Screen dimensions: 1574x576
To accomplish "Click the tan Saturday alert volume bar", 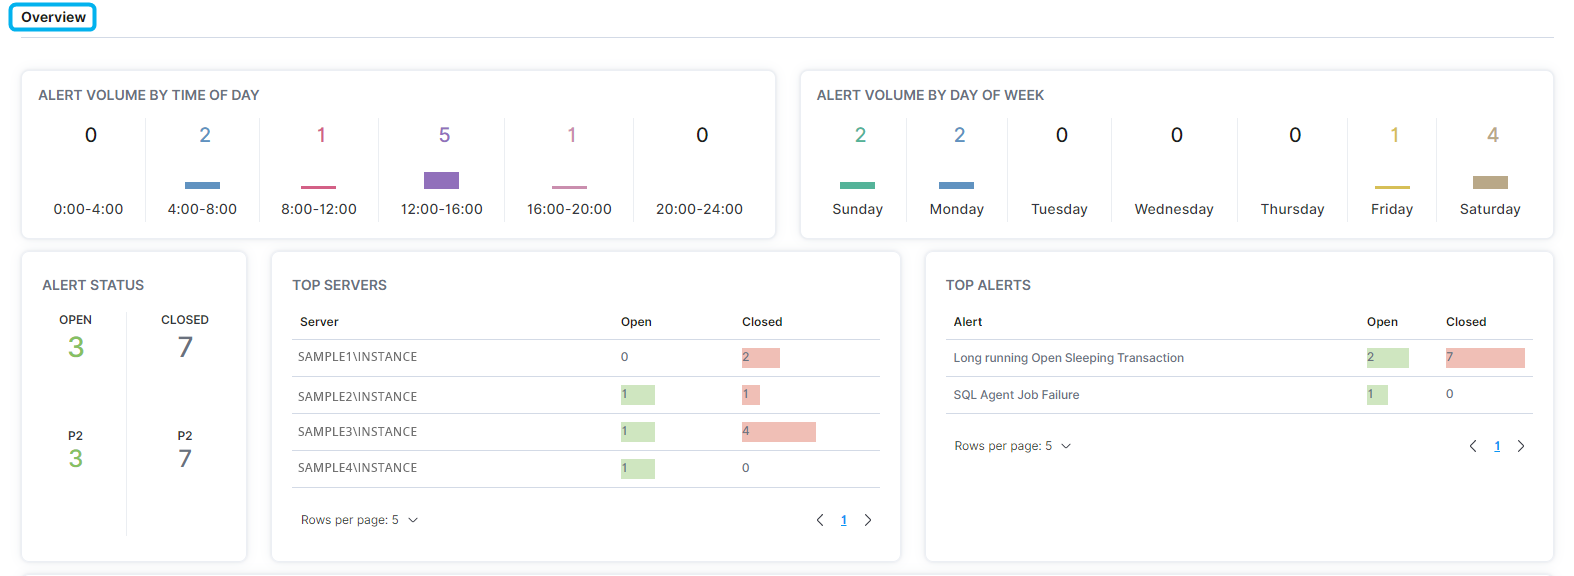I will (x=1490, y=182).
